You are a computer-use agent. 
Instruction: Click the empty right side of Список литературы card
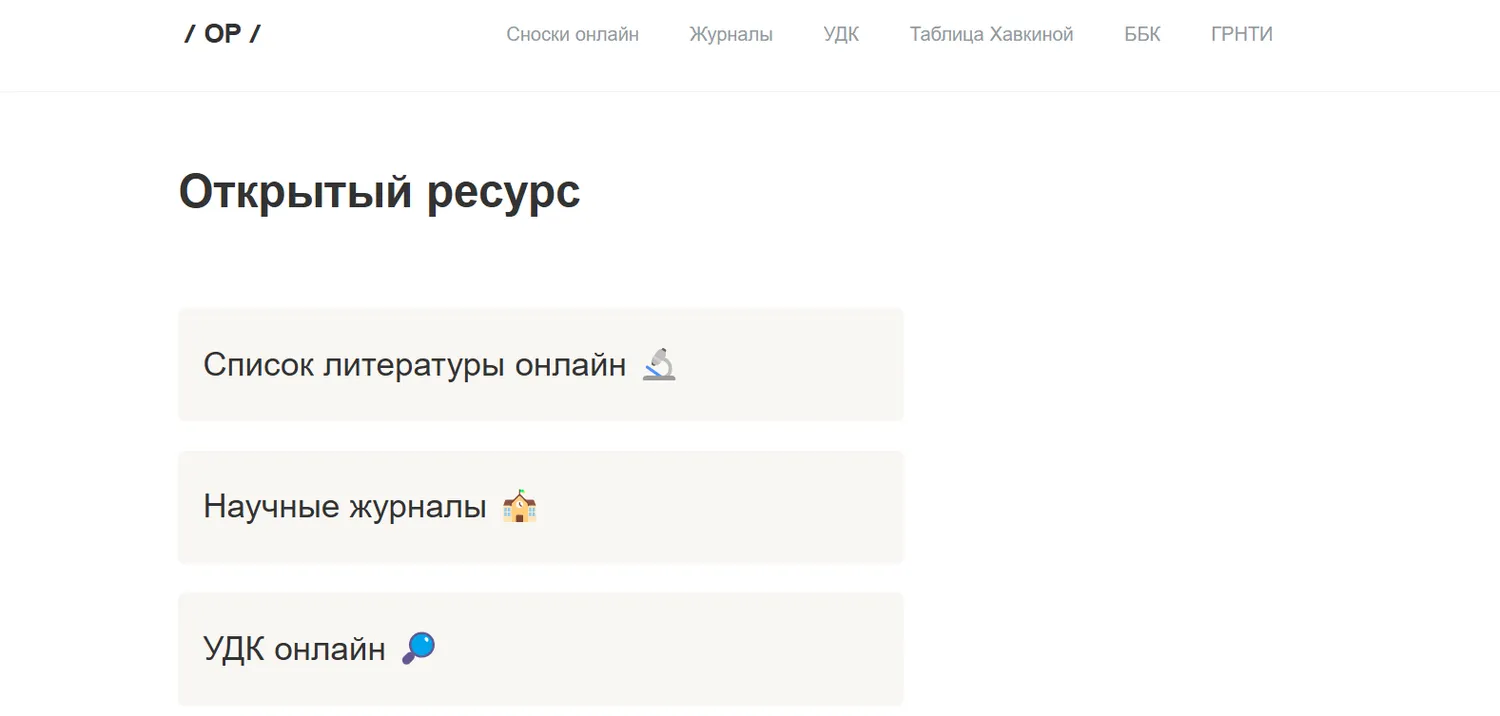[800, 365]
